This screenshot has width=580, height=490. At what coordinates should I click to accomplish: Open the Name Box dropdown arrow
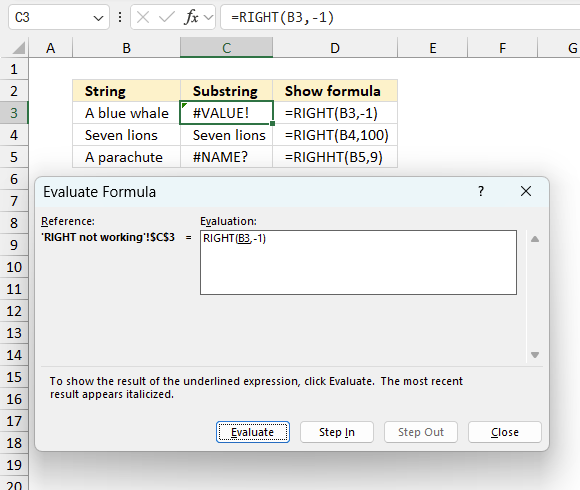98,18
